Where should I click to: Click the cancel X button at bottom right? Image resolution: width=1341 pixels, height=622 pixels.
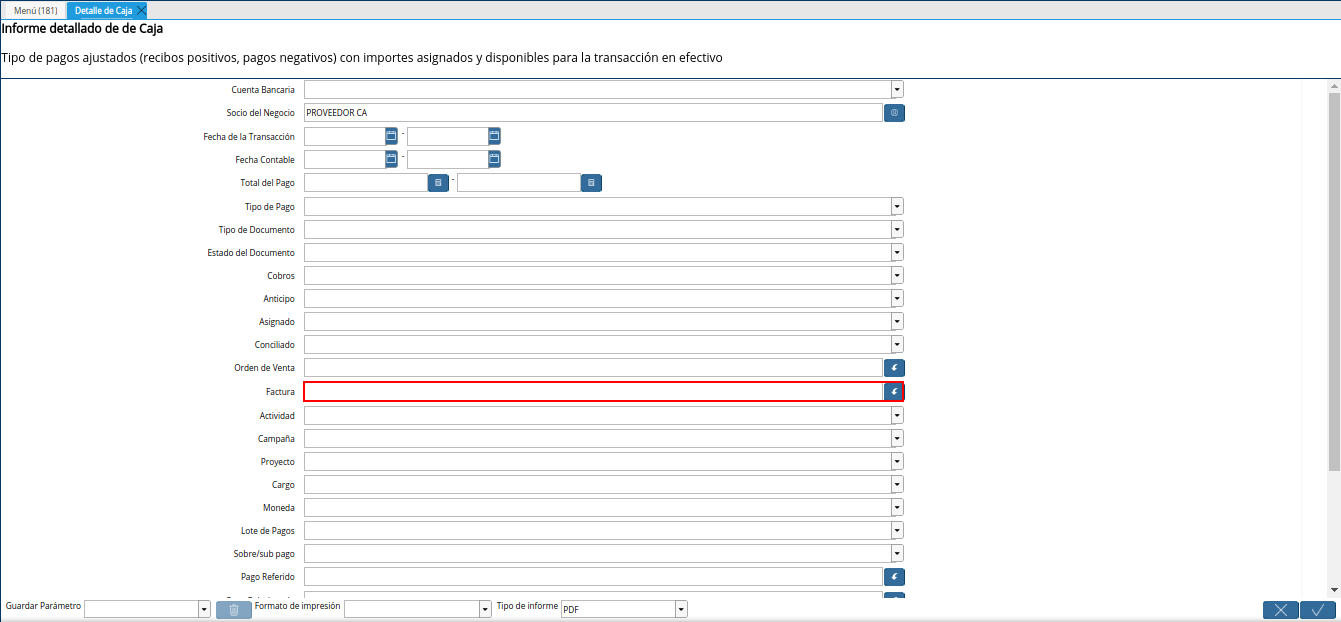pyautogui.click(x=1281, y=609)
